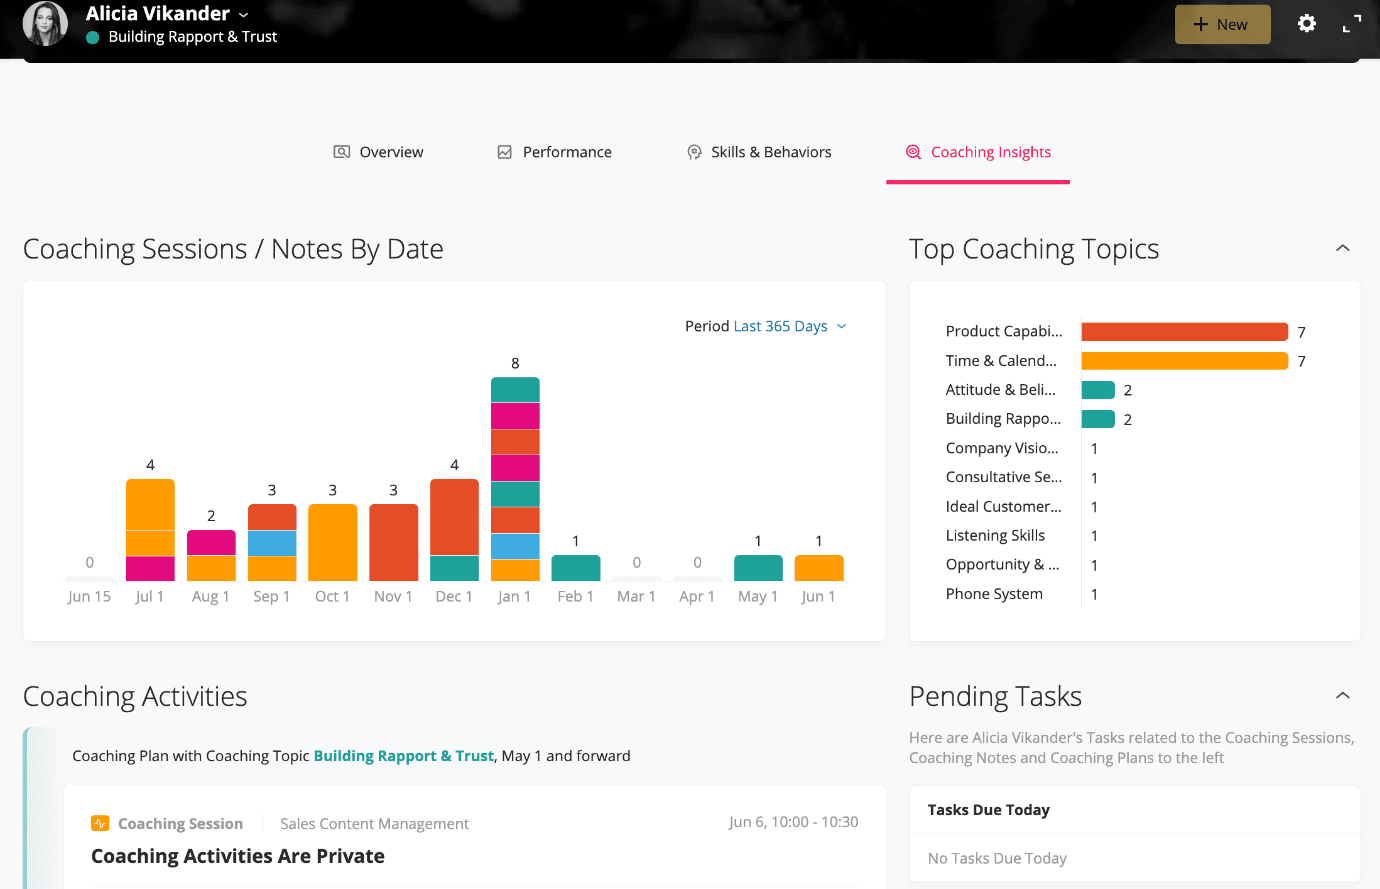Viewport: 1380px width, 889px height.
Task: Click the Product Capabilities red bar
Action: [1184, 332]
